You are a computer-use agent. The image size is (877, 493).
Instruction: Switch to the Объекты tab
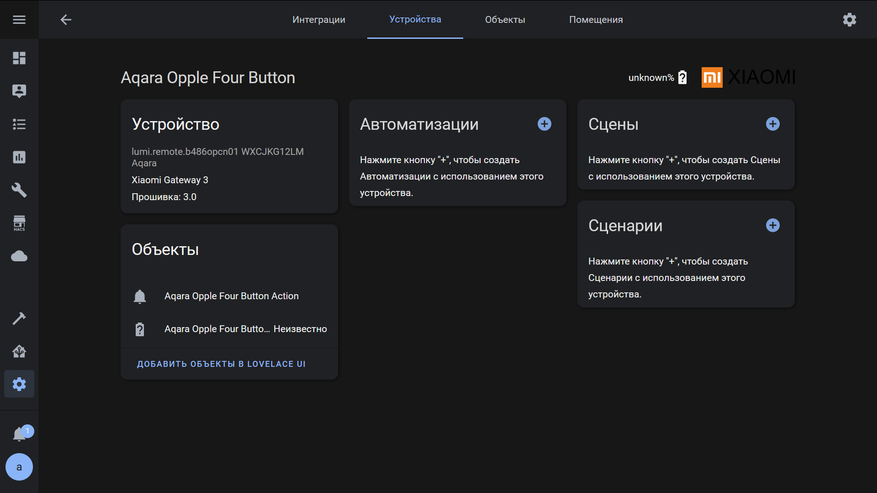pos(504,20)
